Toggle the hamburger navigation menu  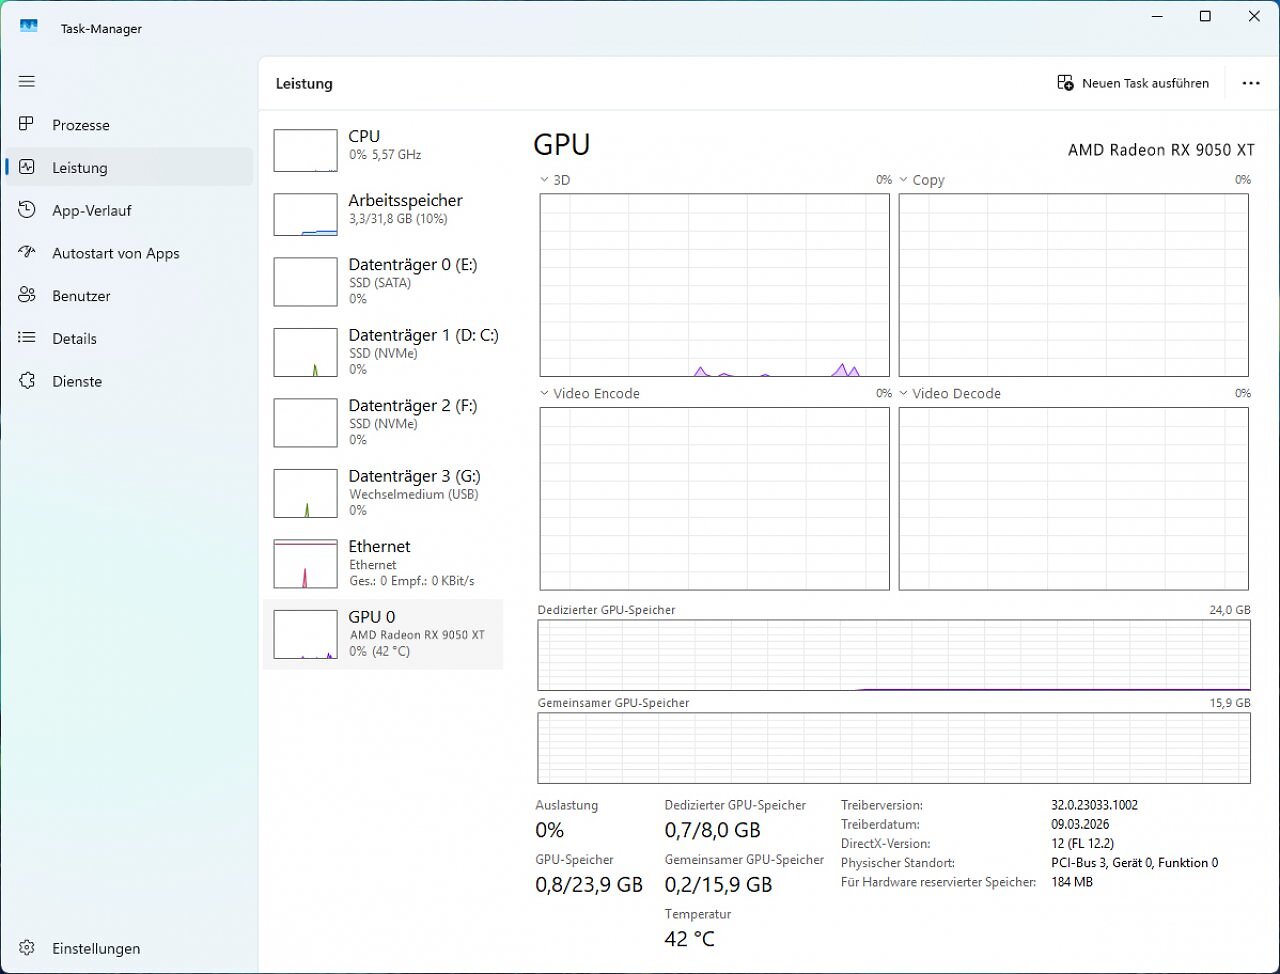coord(27,82)
